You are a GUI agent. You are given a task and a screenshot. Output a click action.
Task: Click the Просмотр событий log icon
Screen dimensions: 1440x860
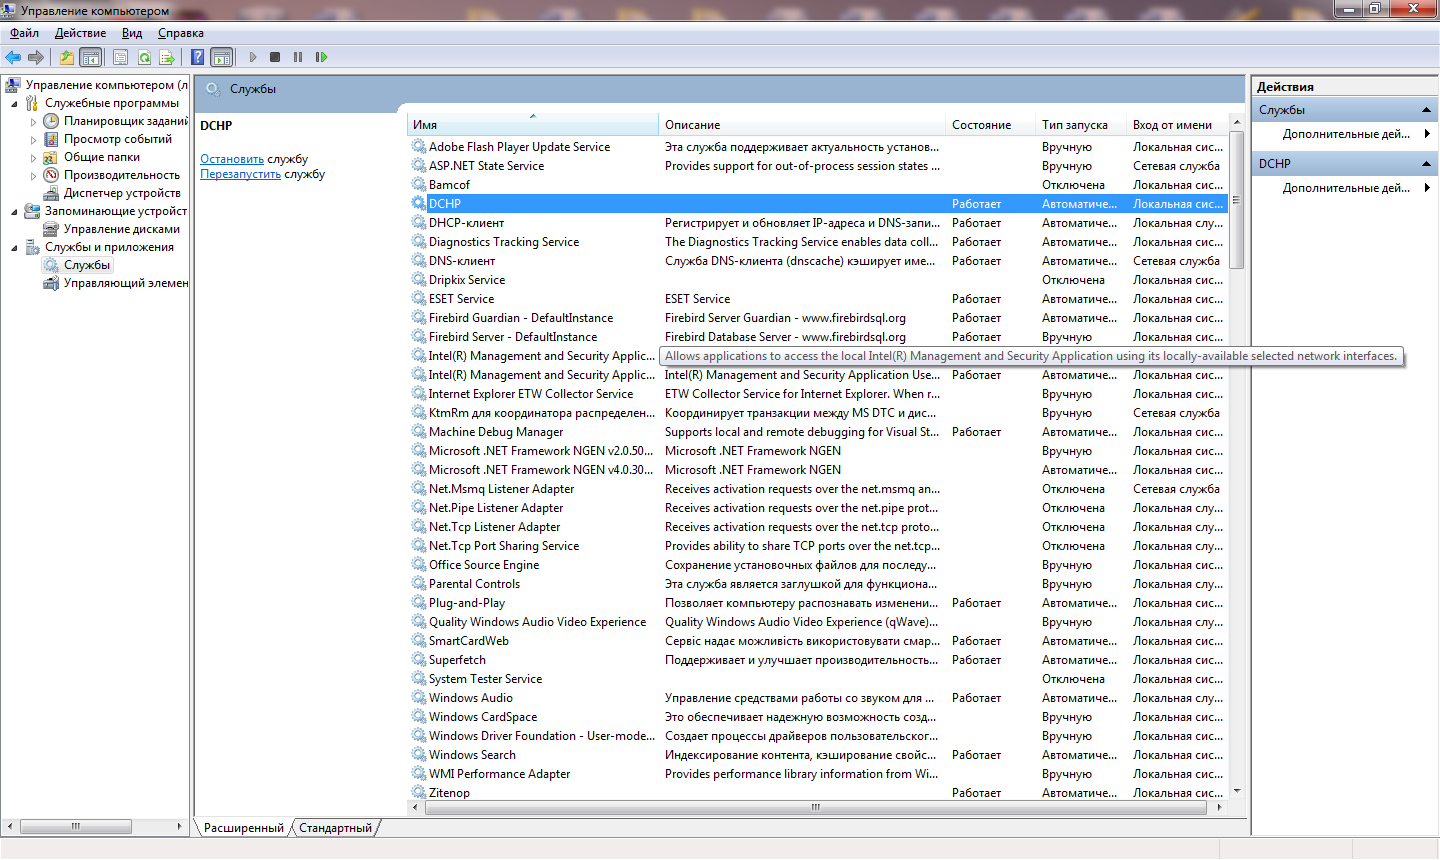click(x=51, y=139)
